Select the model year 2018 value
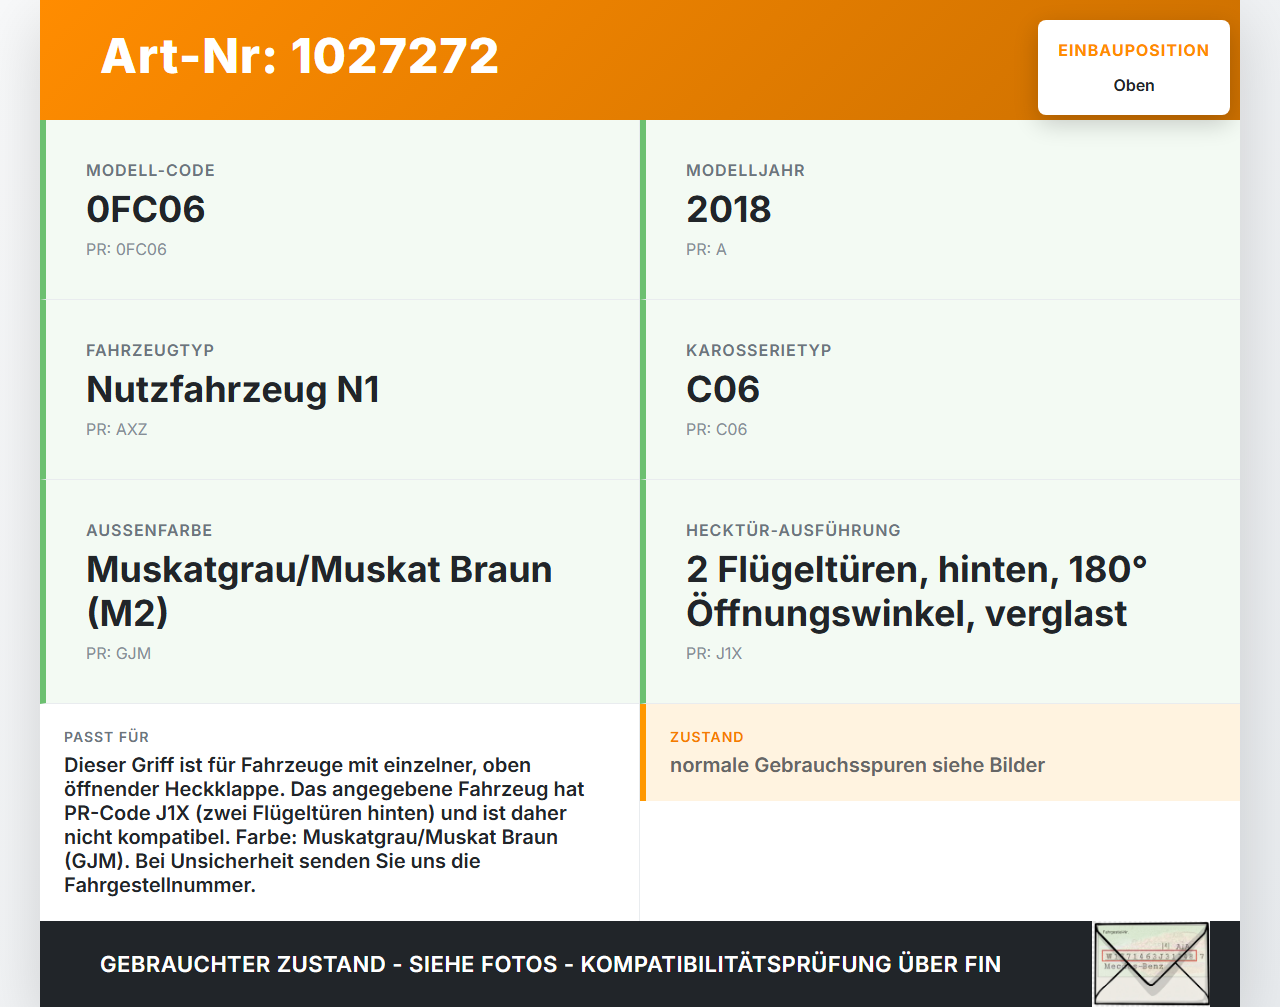The image size is (1280, 1007). (728, 209)
